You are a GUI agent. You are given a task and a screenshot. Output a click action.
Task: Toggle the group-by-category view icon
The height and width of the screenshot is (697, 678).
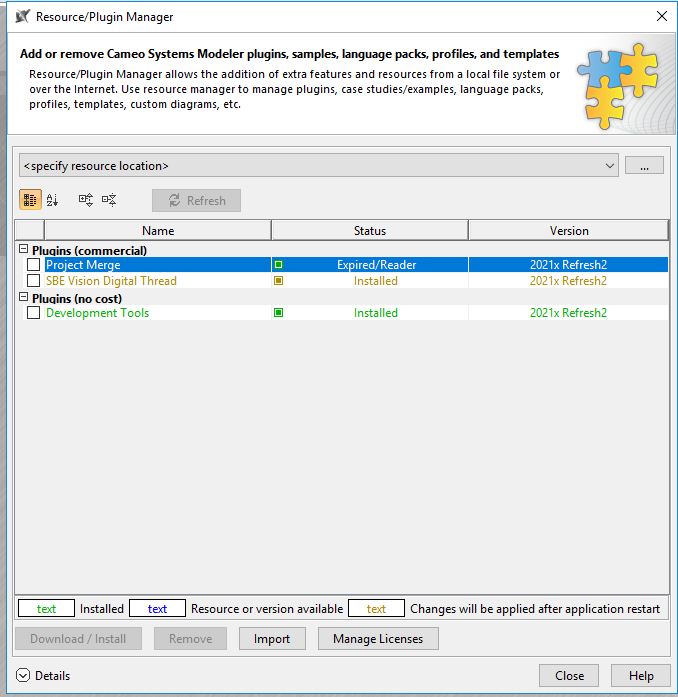(x=30, y=200)
